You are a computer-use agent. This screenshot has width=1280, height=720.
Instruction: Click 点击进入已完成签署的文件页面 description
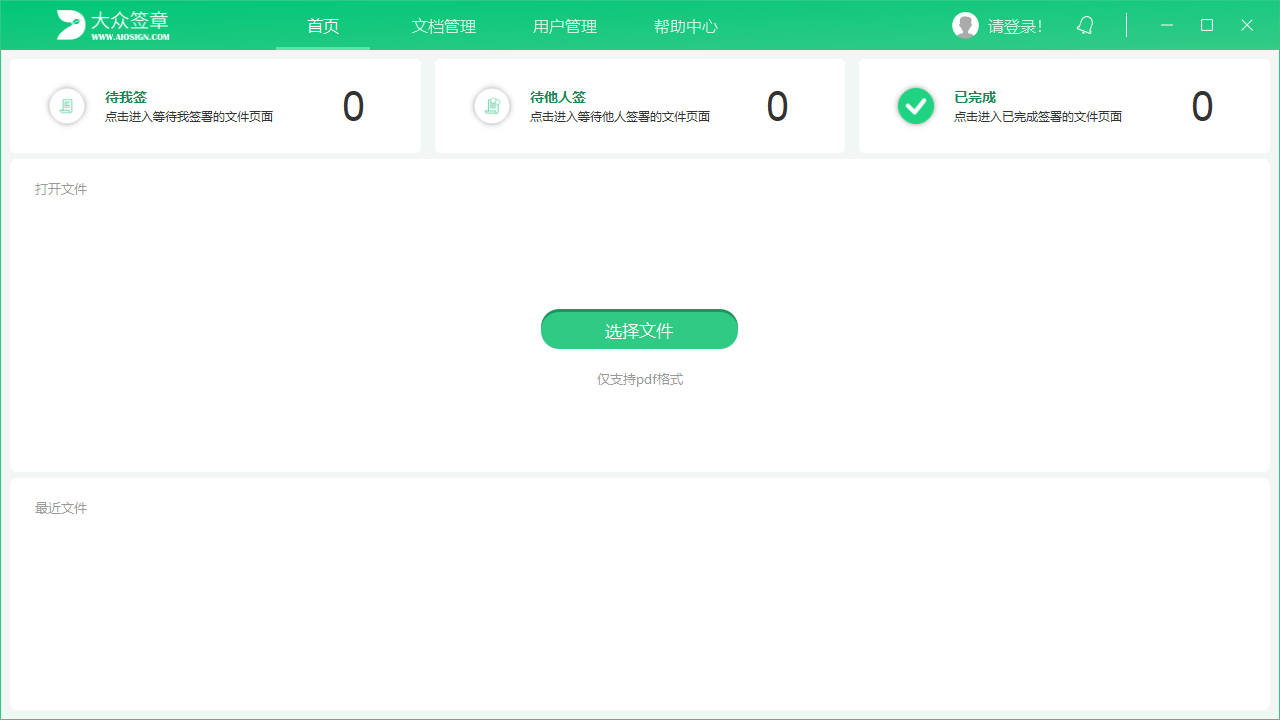(1038, 117)
